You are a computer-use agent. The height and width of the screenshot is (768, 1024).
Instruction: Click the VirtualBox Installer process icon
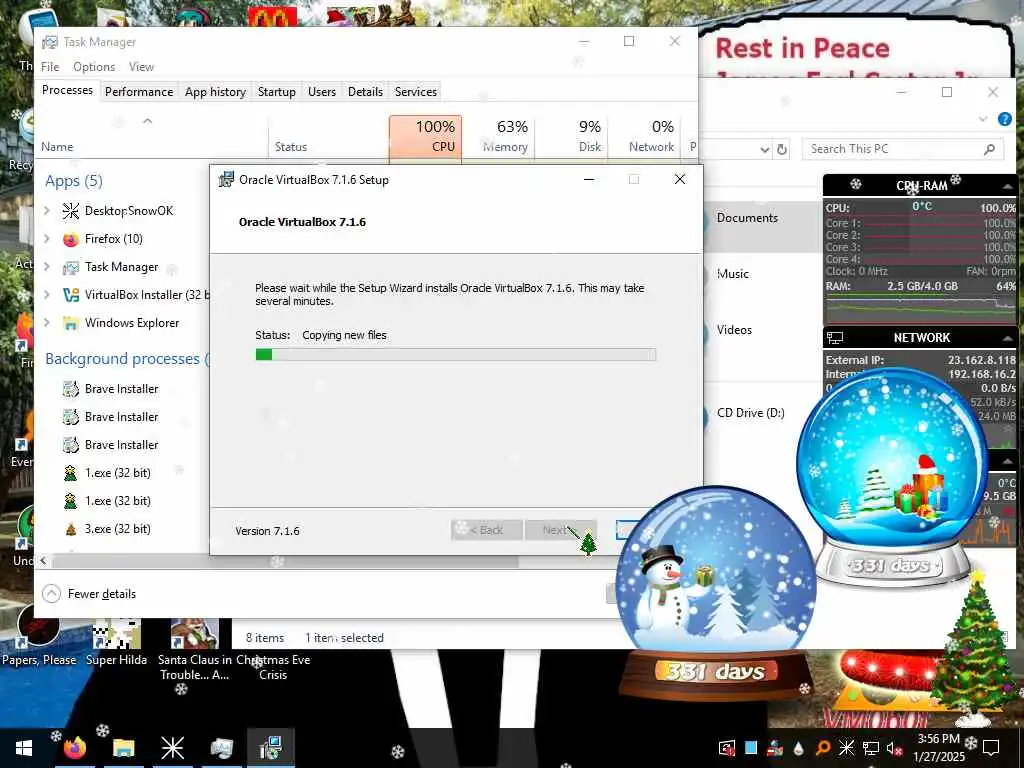[x=71, y=295]
